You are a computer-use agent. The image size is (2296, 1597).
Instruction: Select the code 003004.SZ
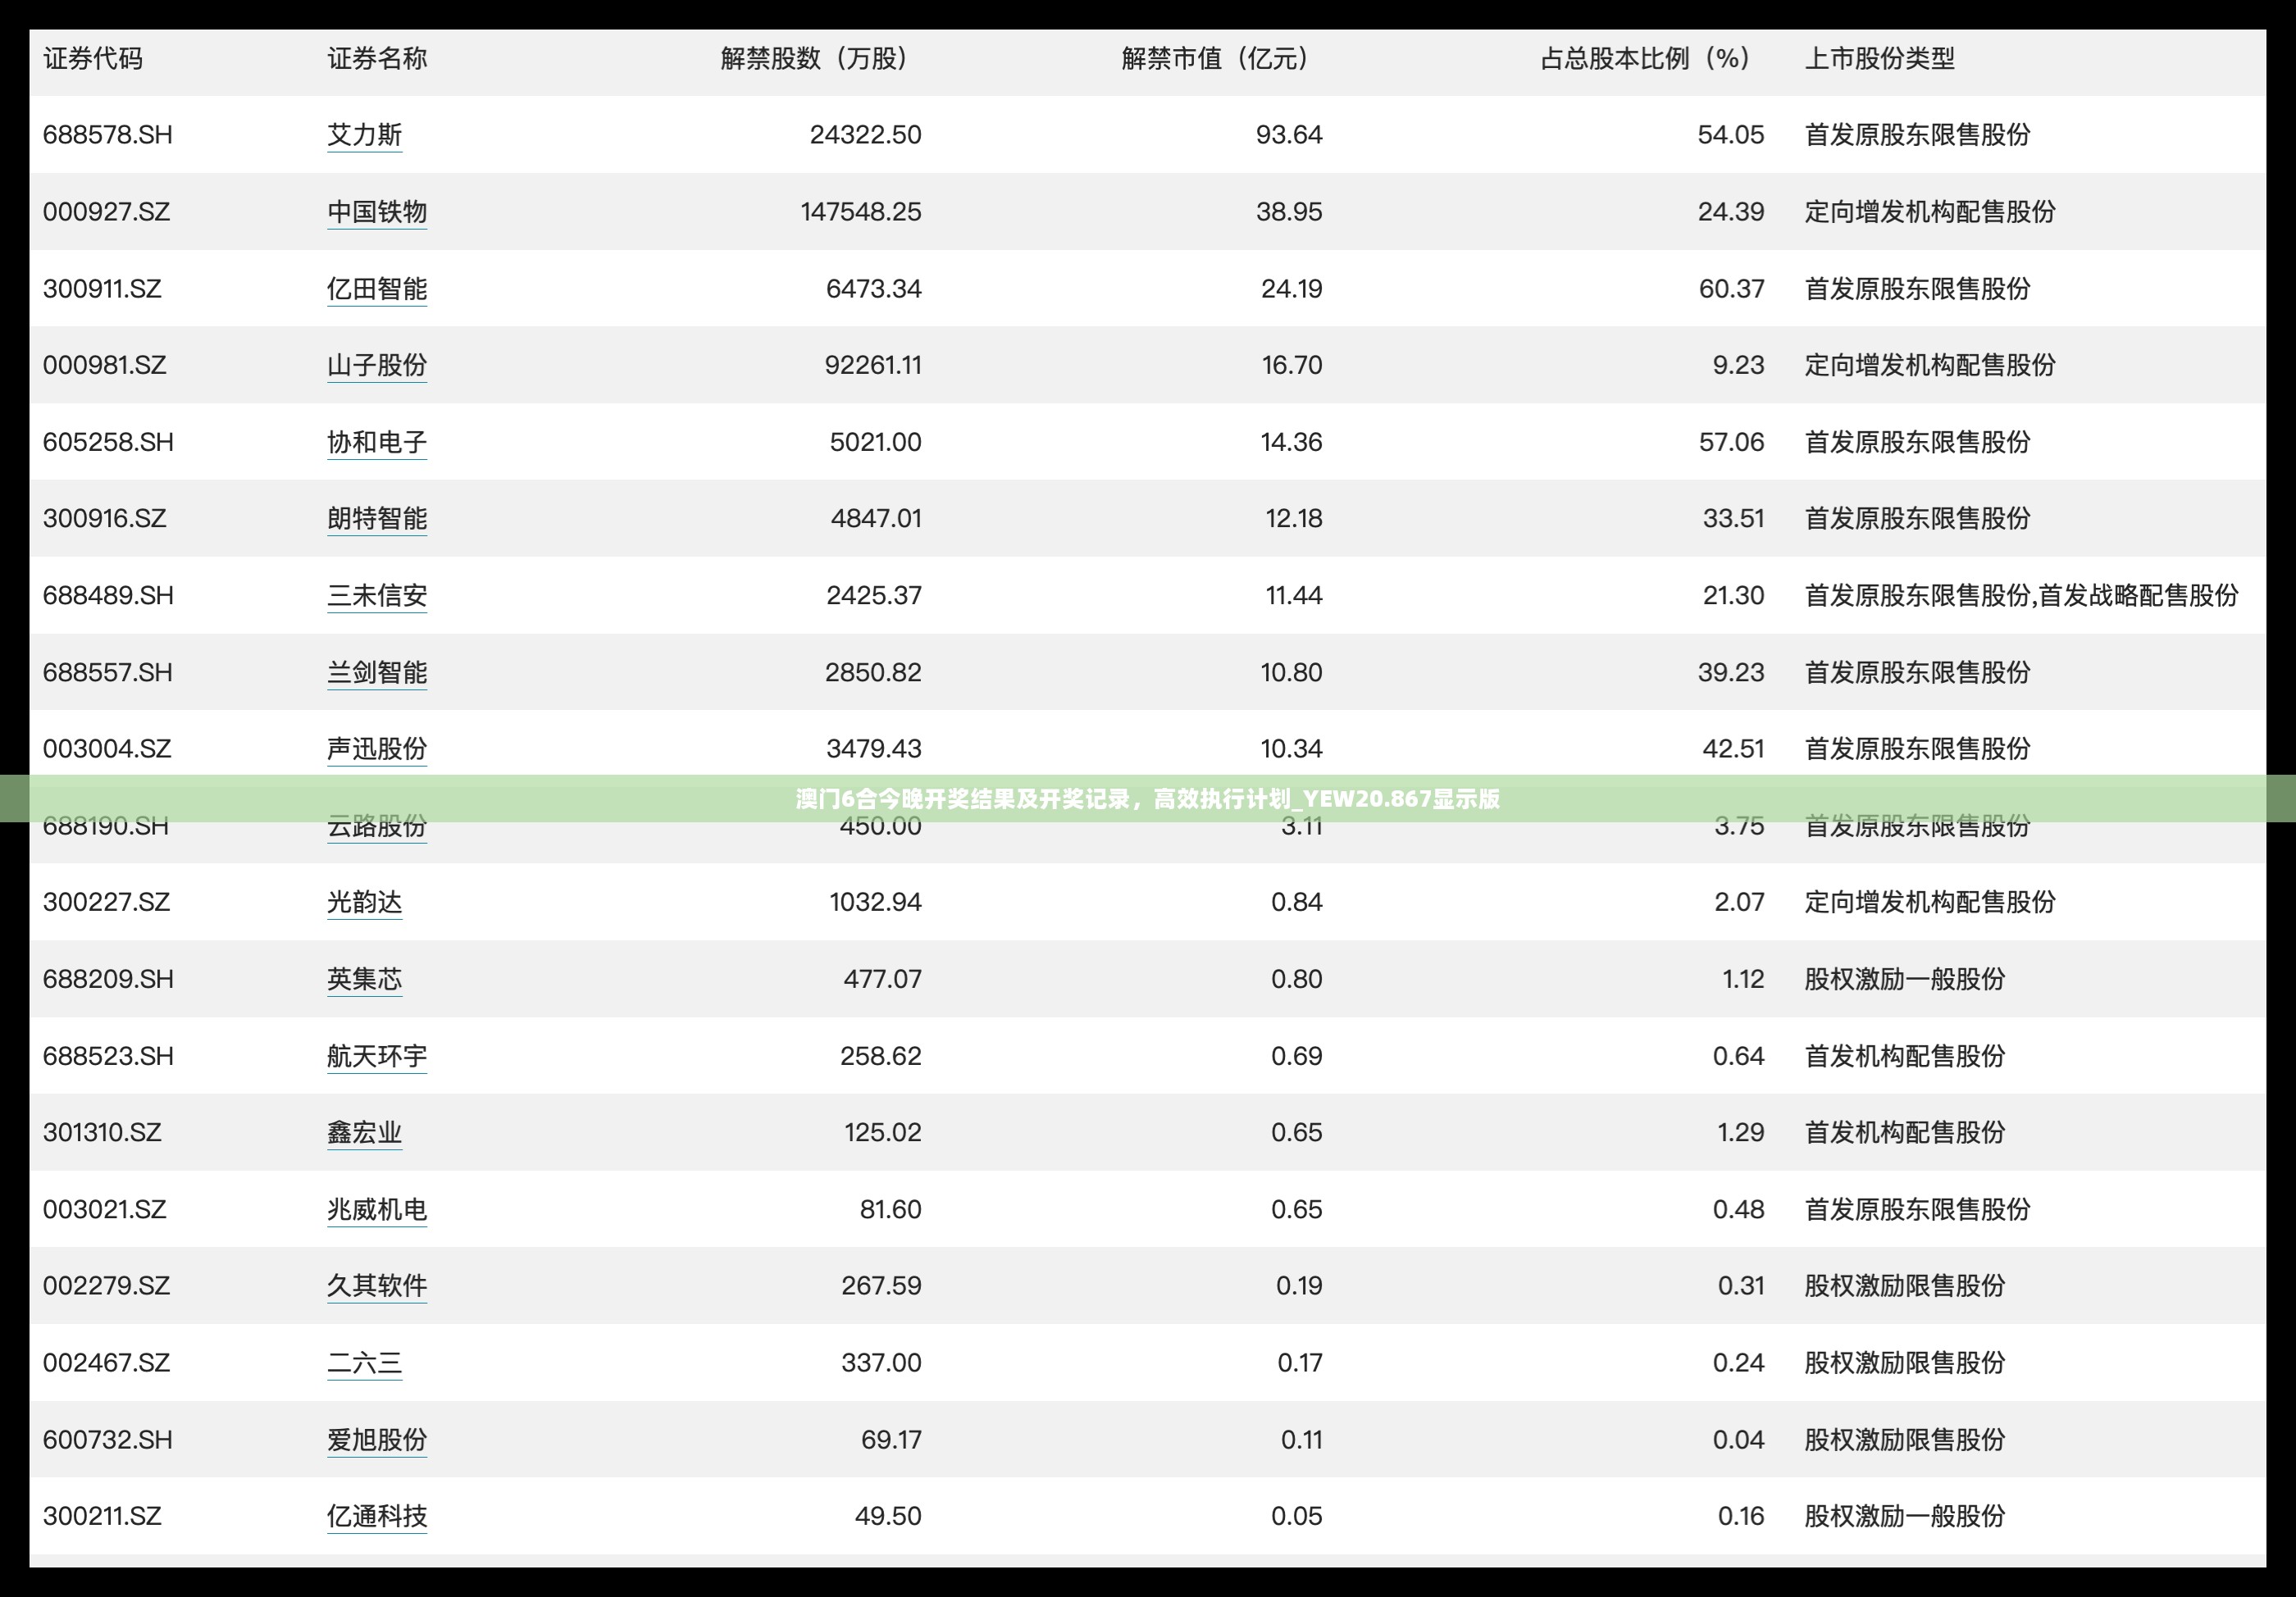tap(107, 749)
